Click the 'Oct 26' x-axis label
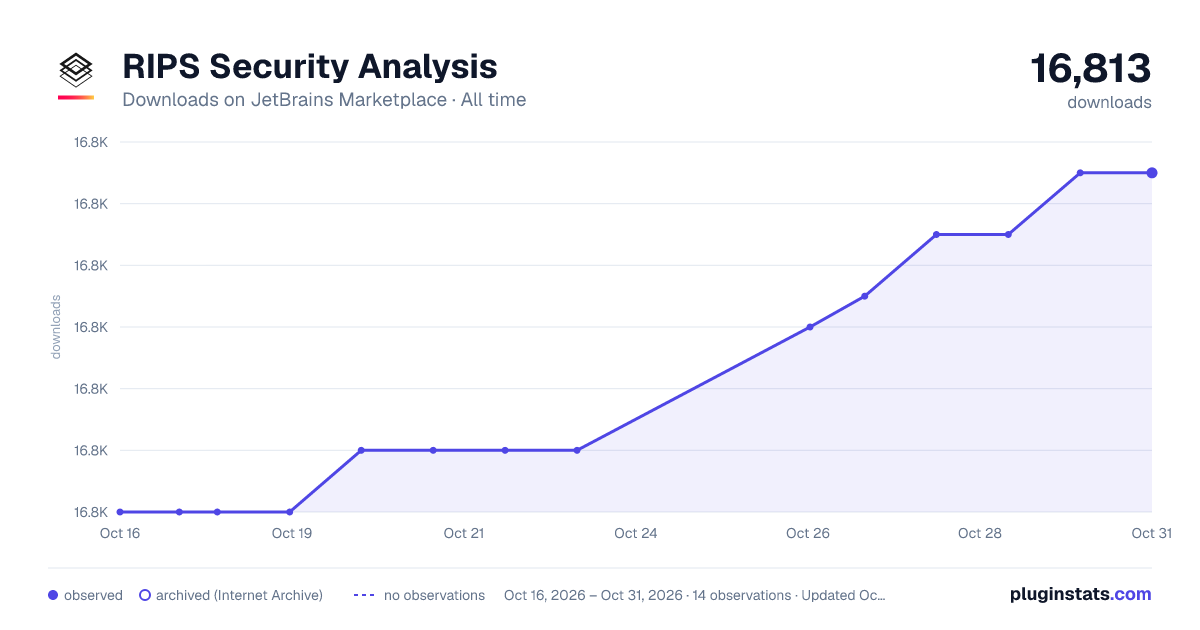This screenshot has height=630, width=1200. pos(808,533)
